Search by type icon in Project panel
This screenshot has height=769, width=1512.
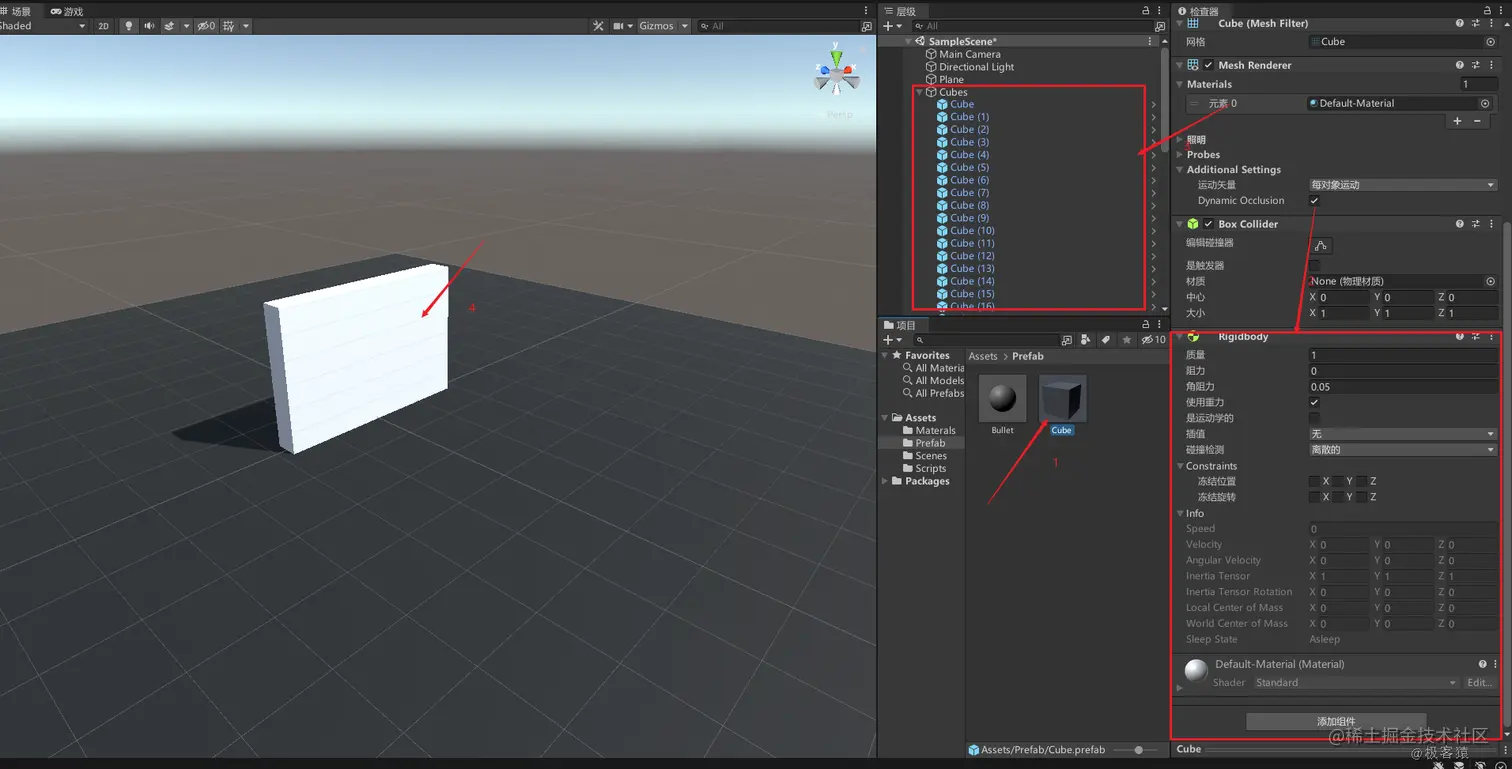click(1086, 340)
